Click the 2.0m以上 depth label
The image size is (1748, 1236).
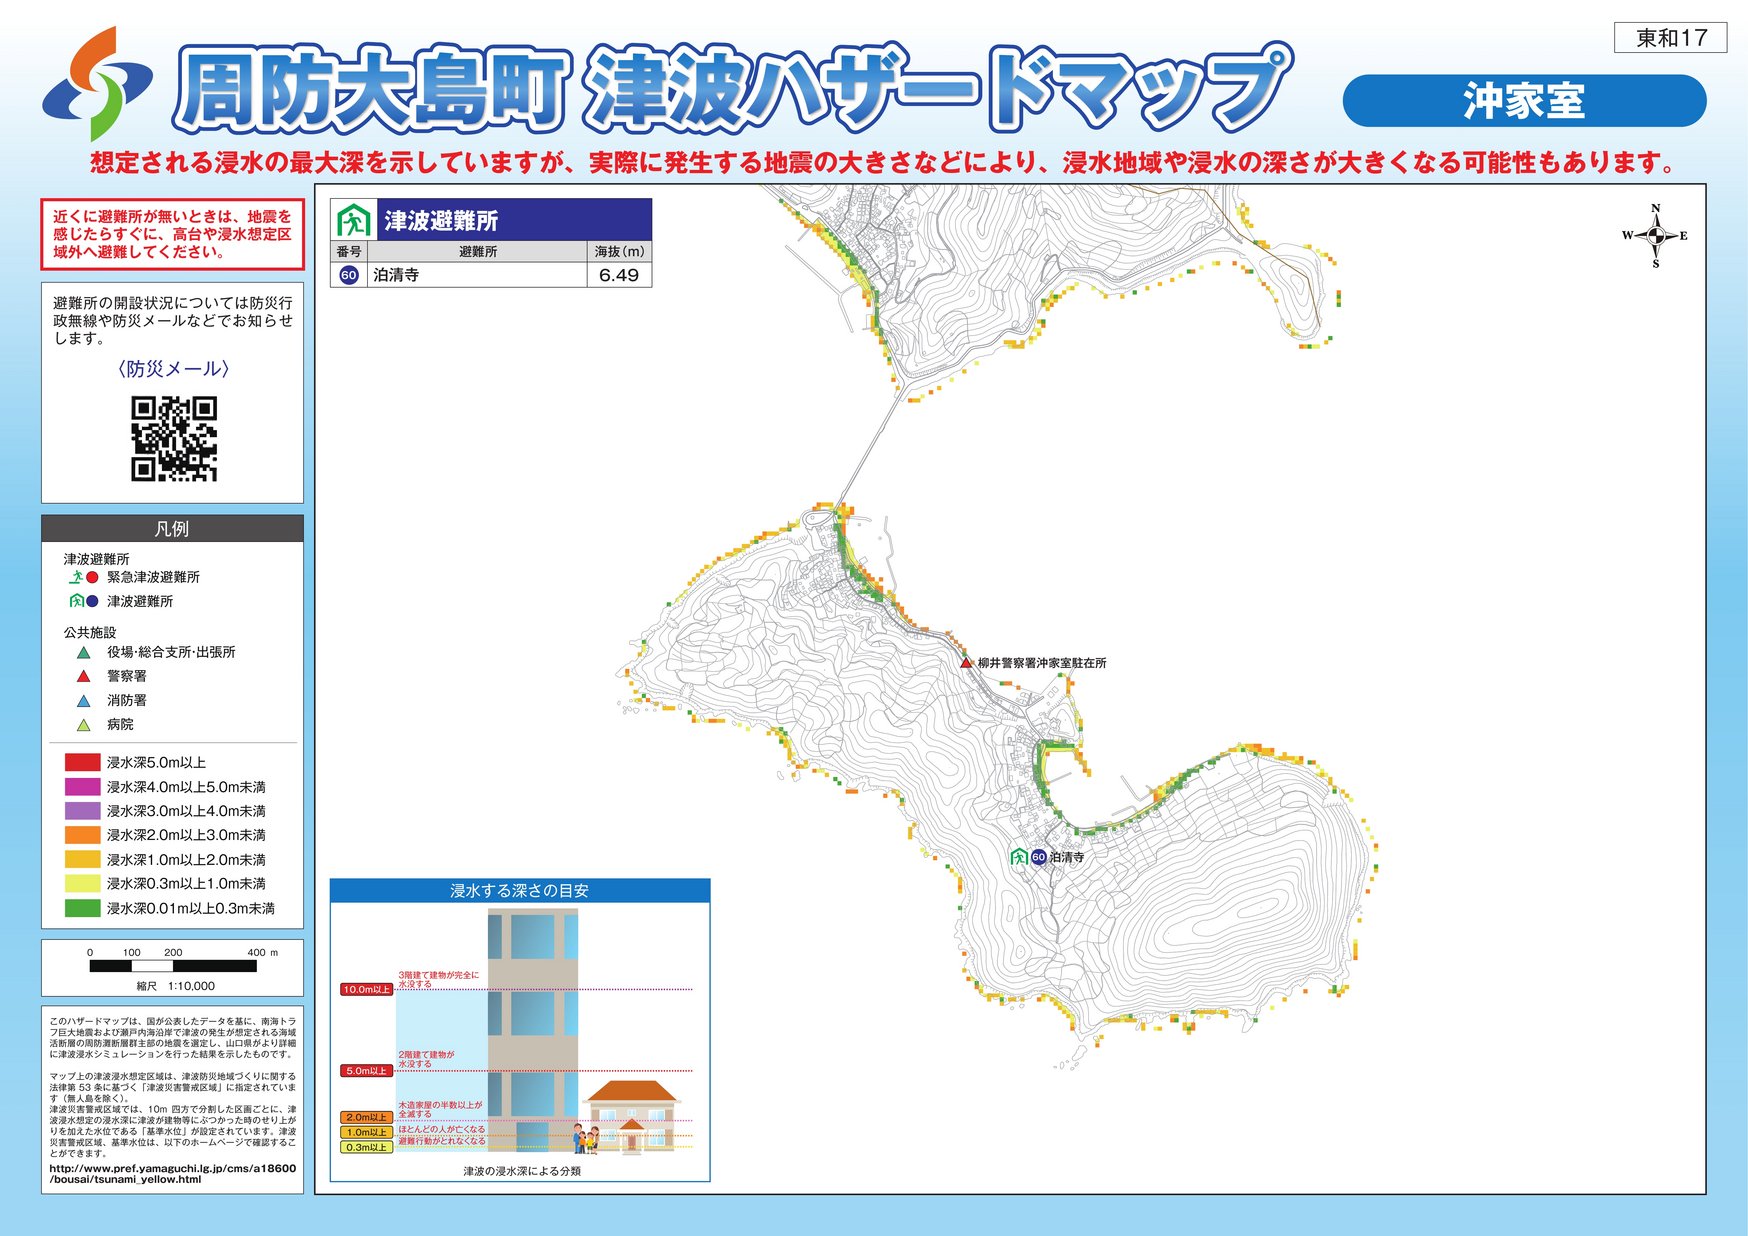point(366,1118)
